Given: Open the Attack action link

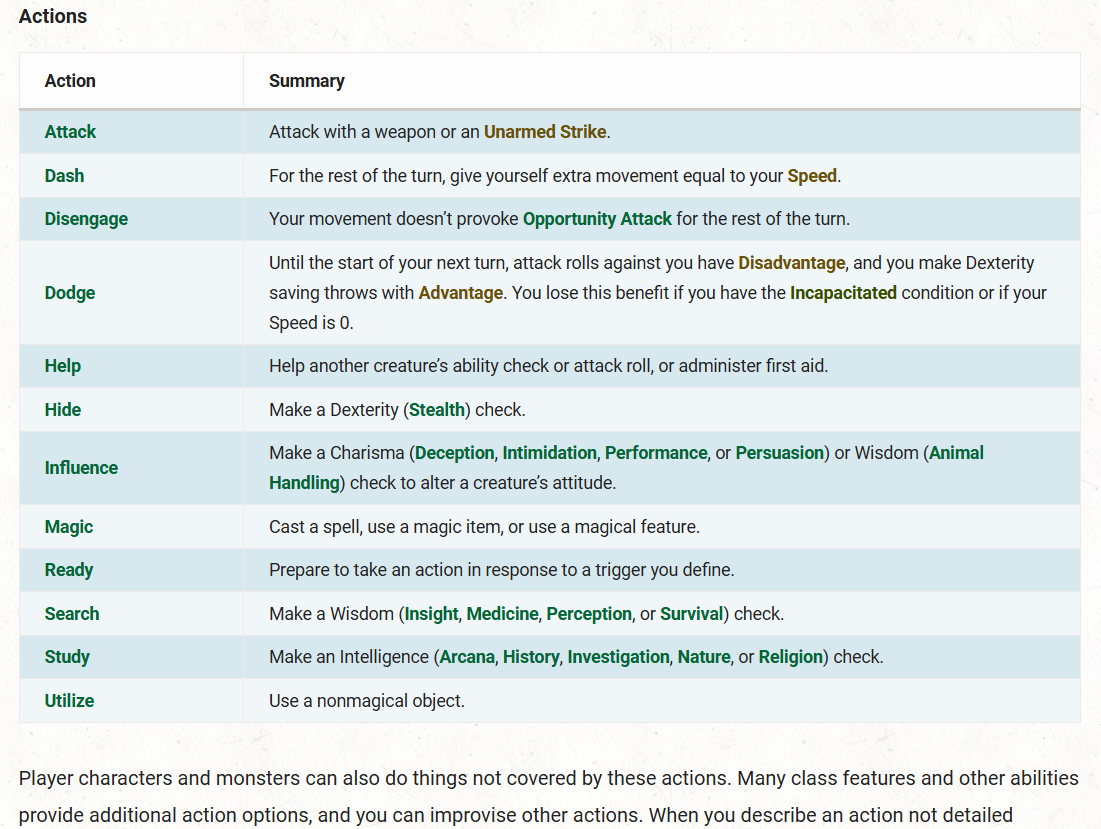Looking at the screenshot, I should pos(70,132).
